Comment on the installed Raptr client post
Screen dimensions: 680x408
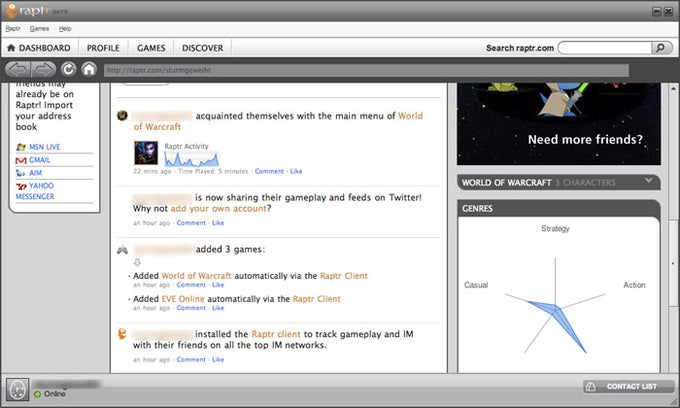(x=191, y=359)
